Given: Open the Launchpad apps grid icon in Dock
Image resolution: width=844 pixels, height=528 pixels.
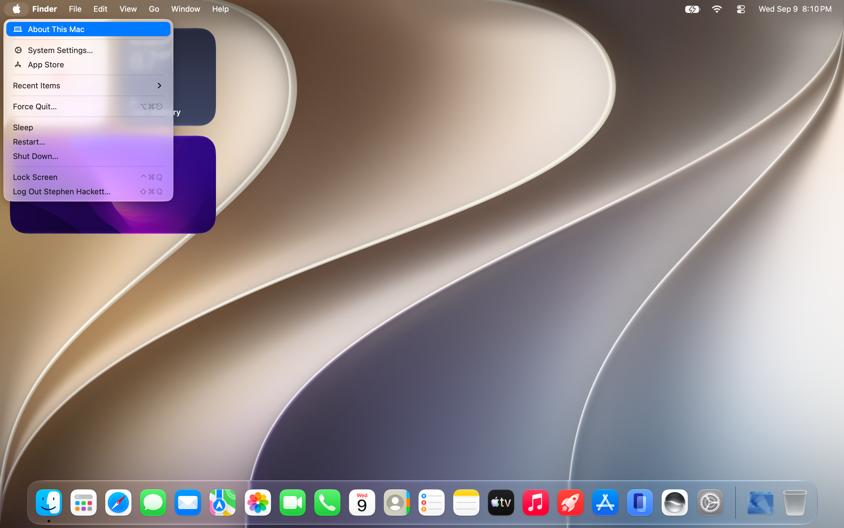Looking at the screenshot, I should [x=83, y=503].
